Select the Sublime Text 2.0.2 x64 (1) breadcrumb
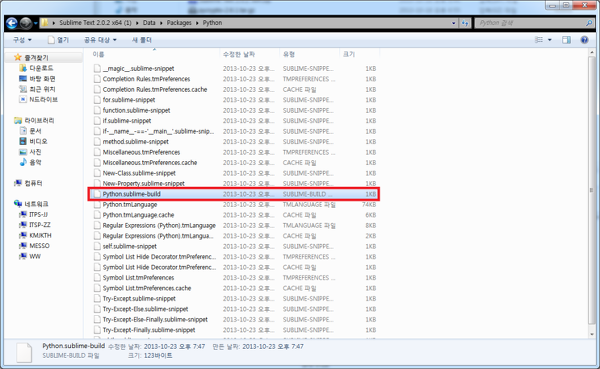This screenshot has height=369, width=600. coord(95,23)
